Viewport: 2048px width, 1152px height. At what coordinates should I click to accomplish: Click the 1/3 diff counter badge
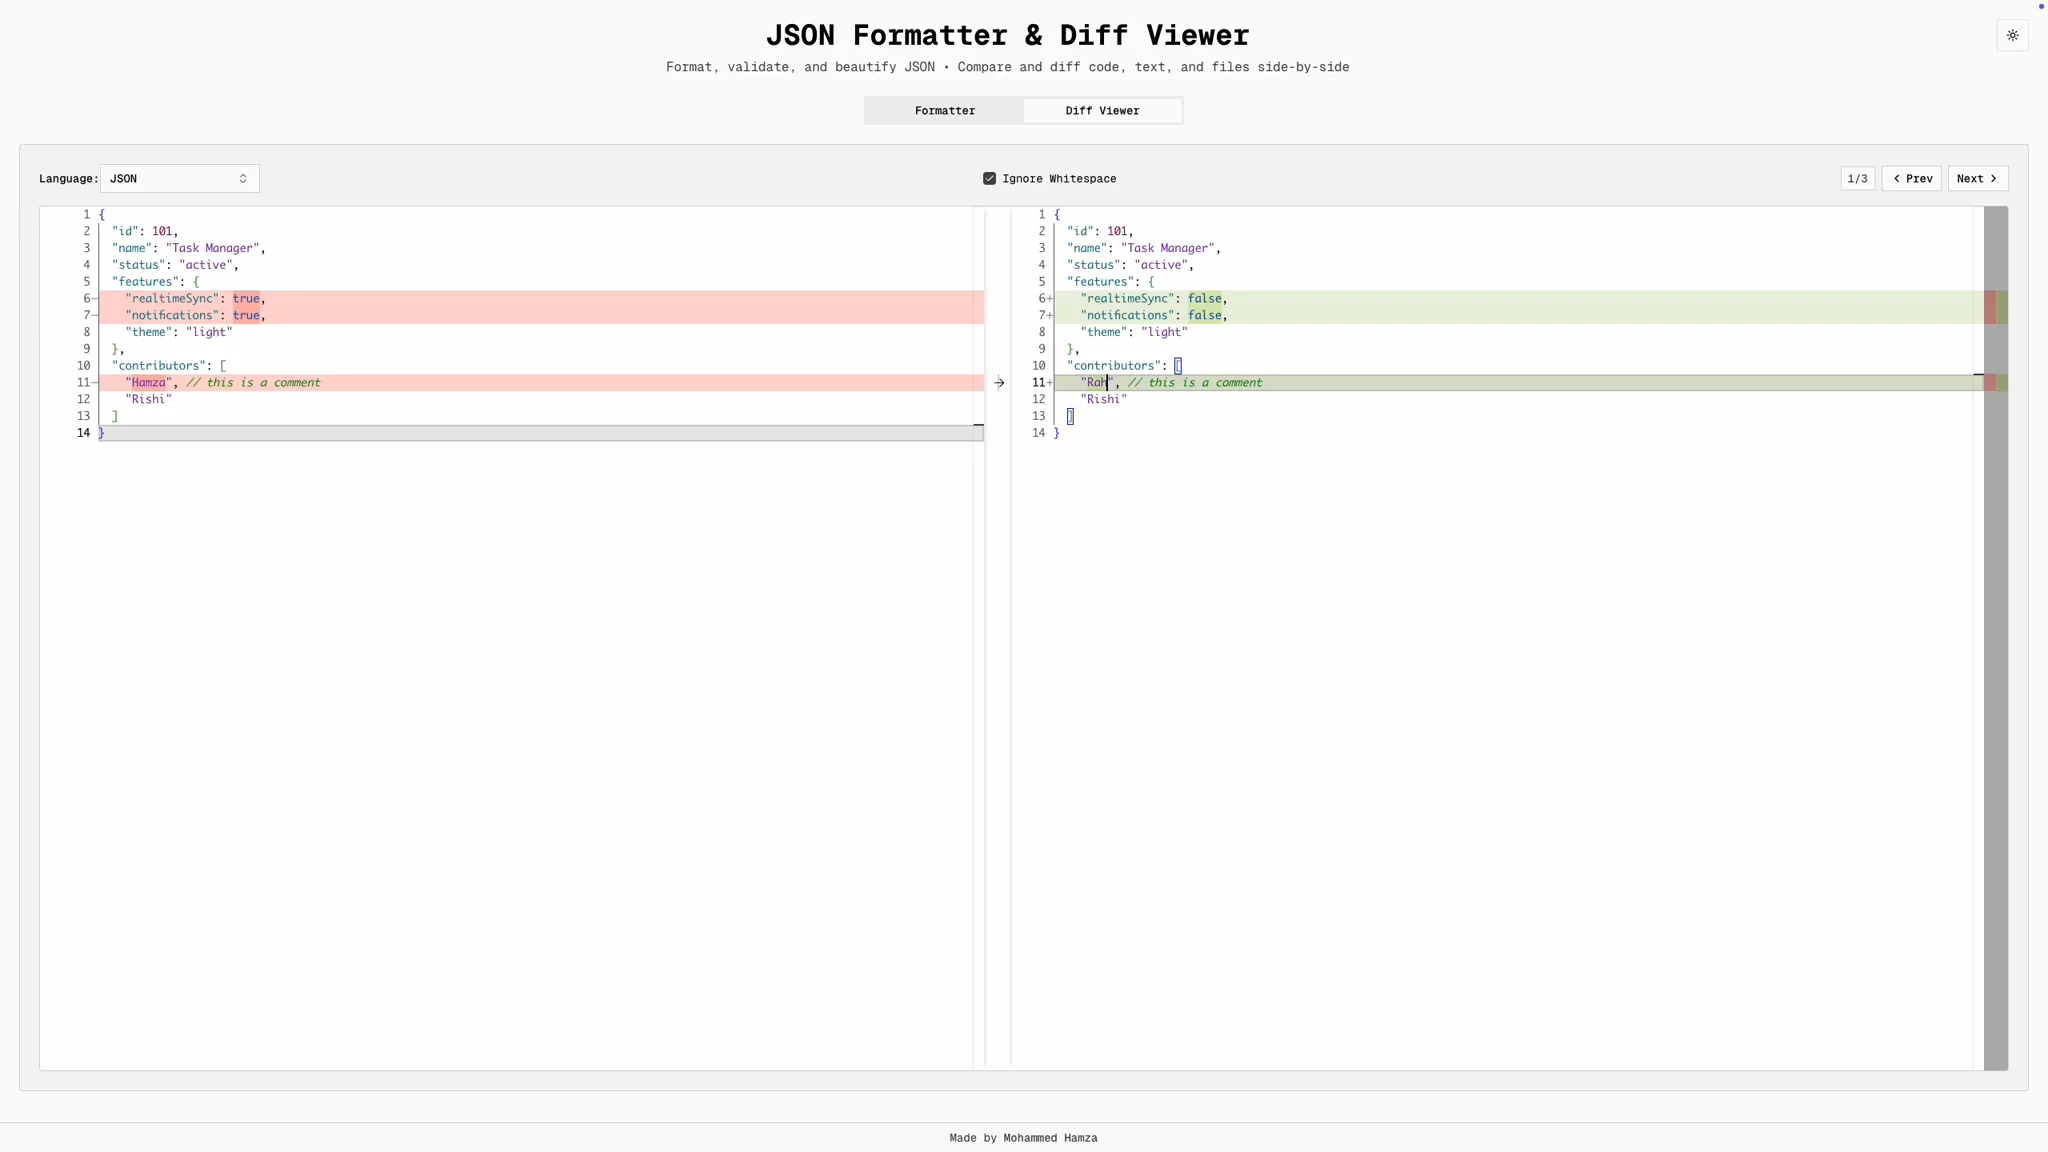(1859, 178)
